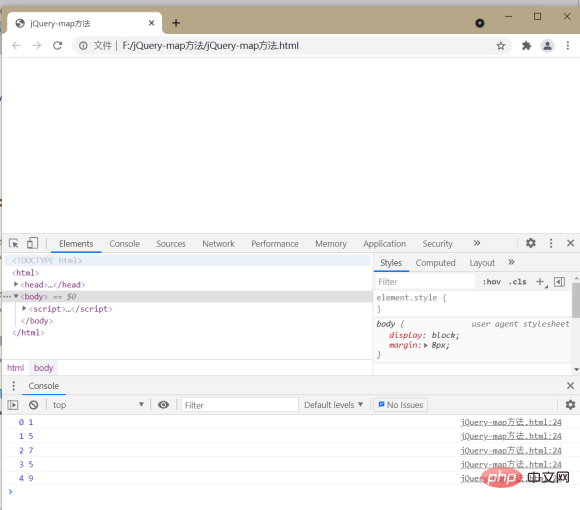Click the html breadcrumb
The width and height of the screenshot is (580, 510).
pyautogui.click(x=16, y=368)
